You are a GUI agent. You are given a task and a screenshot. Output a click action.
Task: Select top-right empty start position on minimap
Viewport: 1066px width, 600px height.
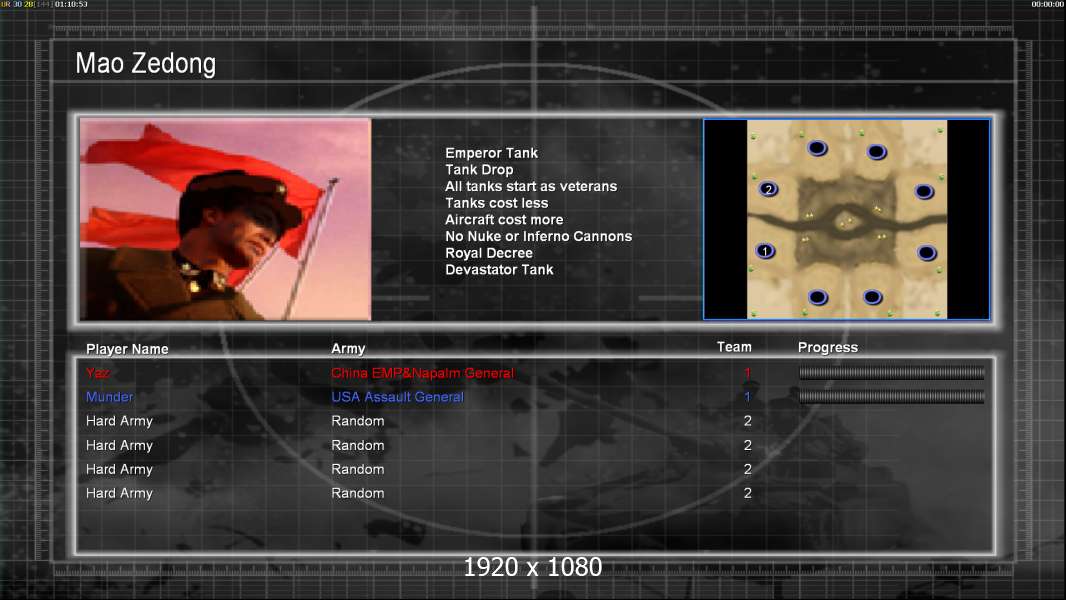876,152
